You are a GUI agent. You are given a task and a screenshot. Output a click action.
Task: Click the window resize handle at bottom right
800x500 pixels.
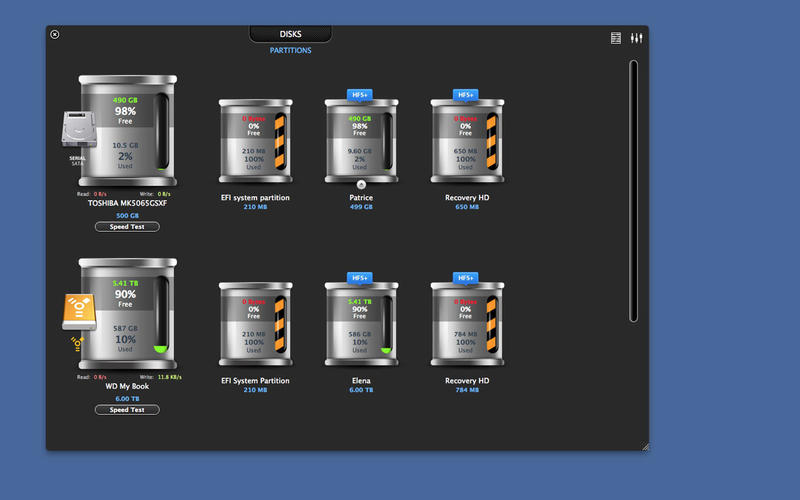644,446
